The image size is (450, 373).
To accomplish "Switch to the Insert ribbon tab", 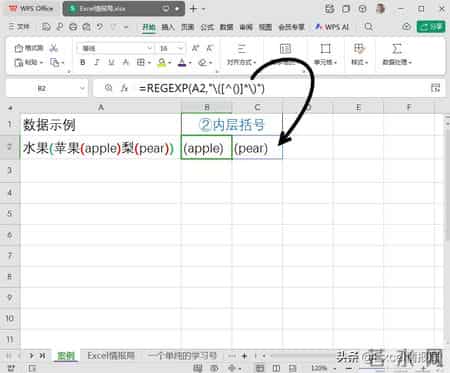I will [168, 27].
